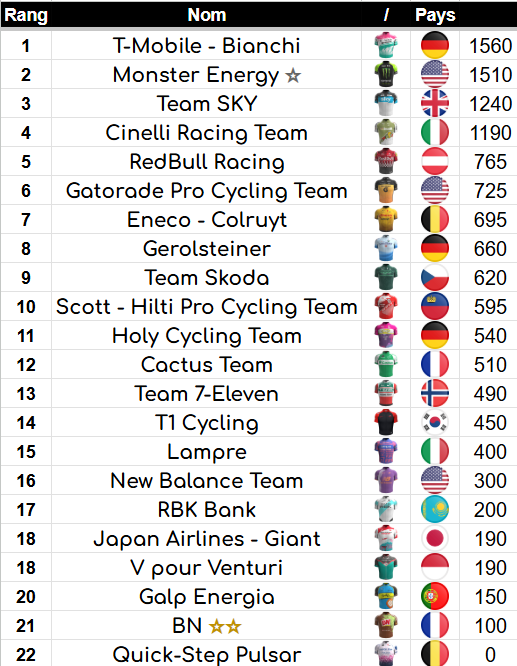The height and width of the screenshot is (666, 517).
Task: Click the T-Mobile - Bianchi jersey icon
Action: [x=386, y=45]
